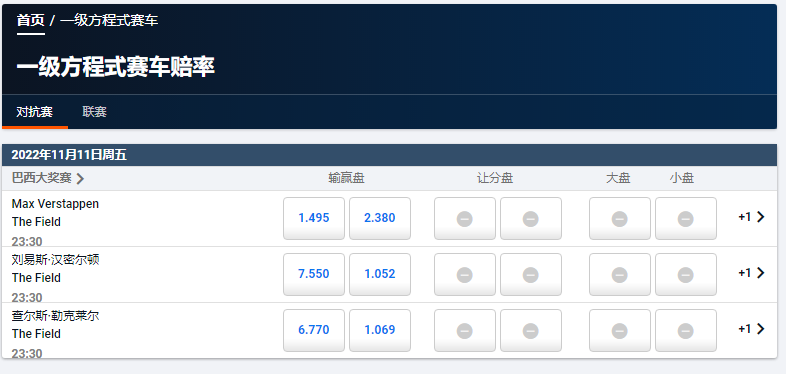Image resolution: width=786 pixels, height=374 pixels.
Task: Switch to the 联赛 tab
Action: coord(95,112)
